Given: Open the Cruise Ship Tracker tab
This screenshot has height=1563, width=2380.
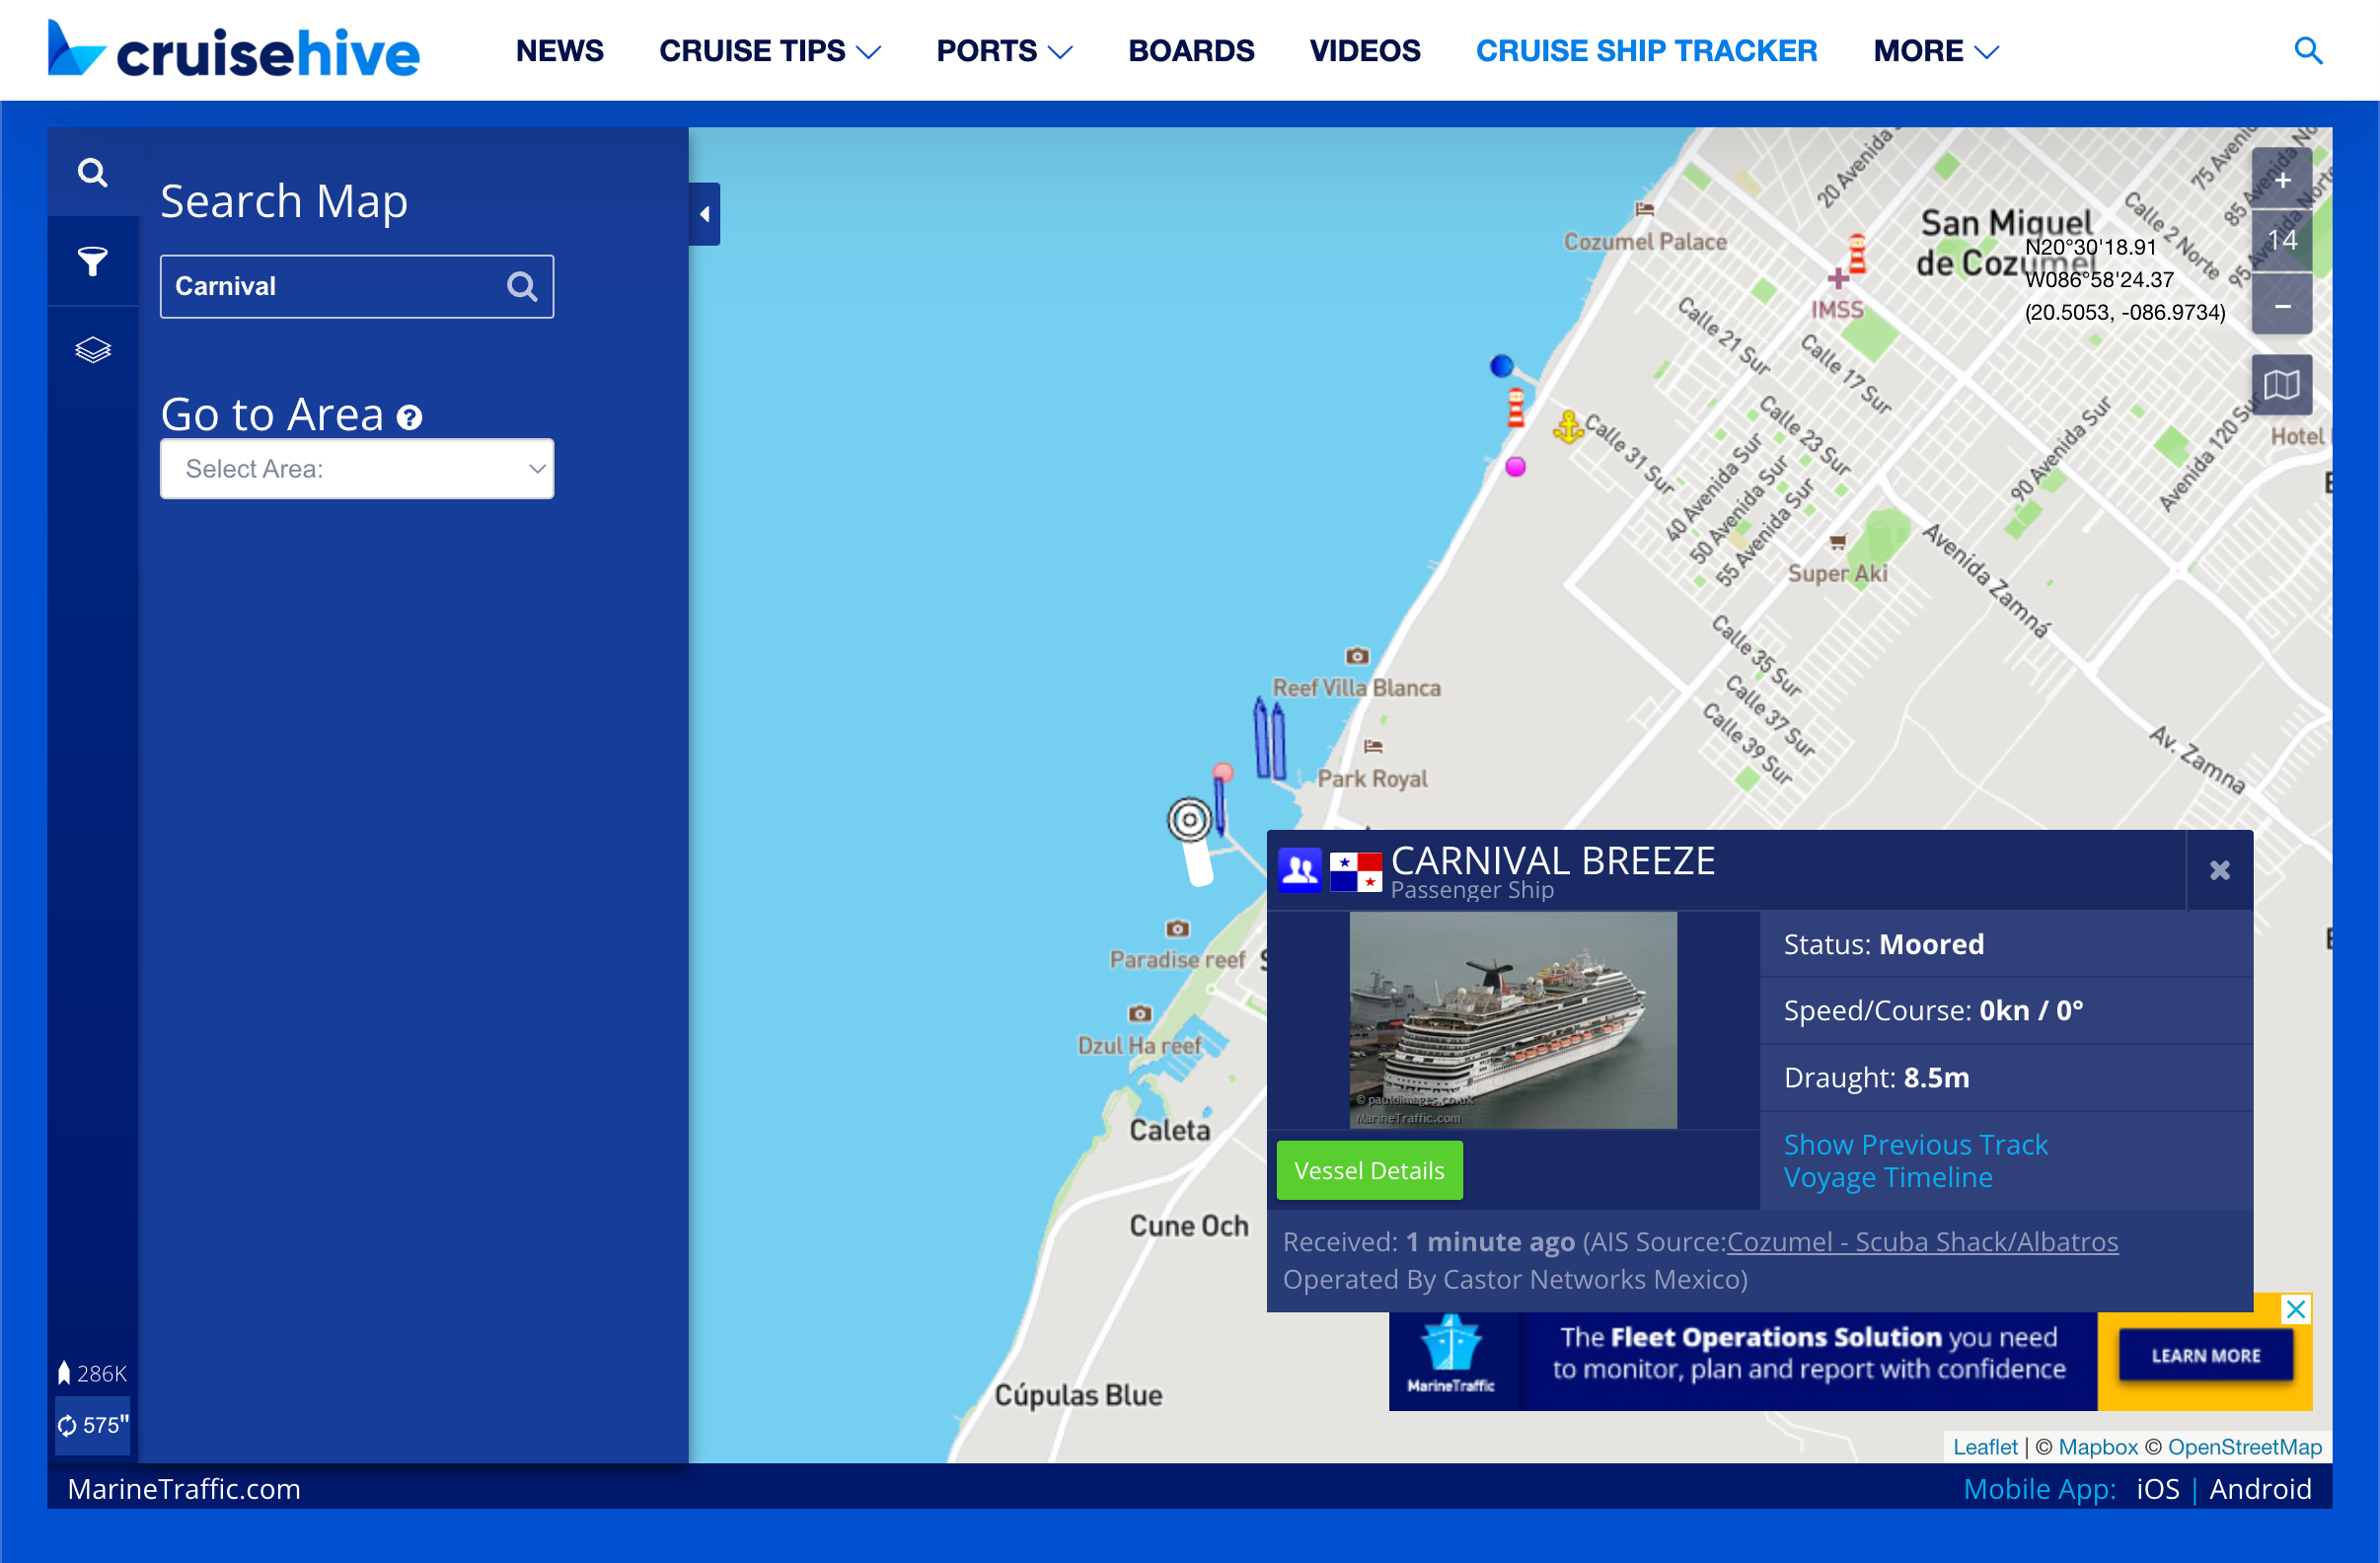Looking at the screenshot, I should (1646, 51).
